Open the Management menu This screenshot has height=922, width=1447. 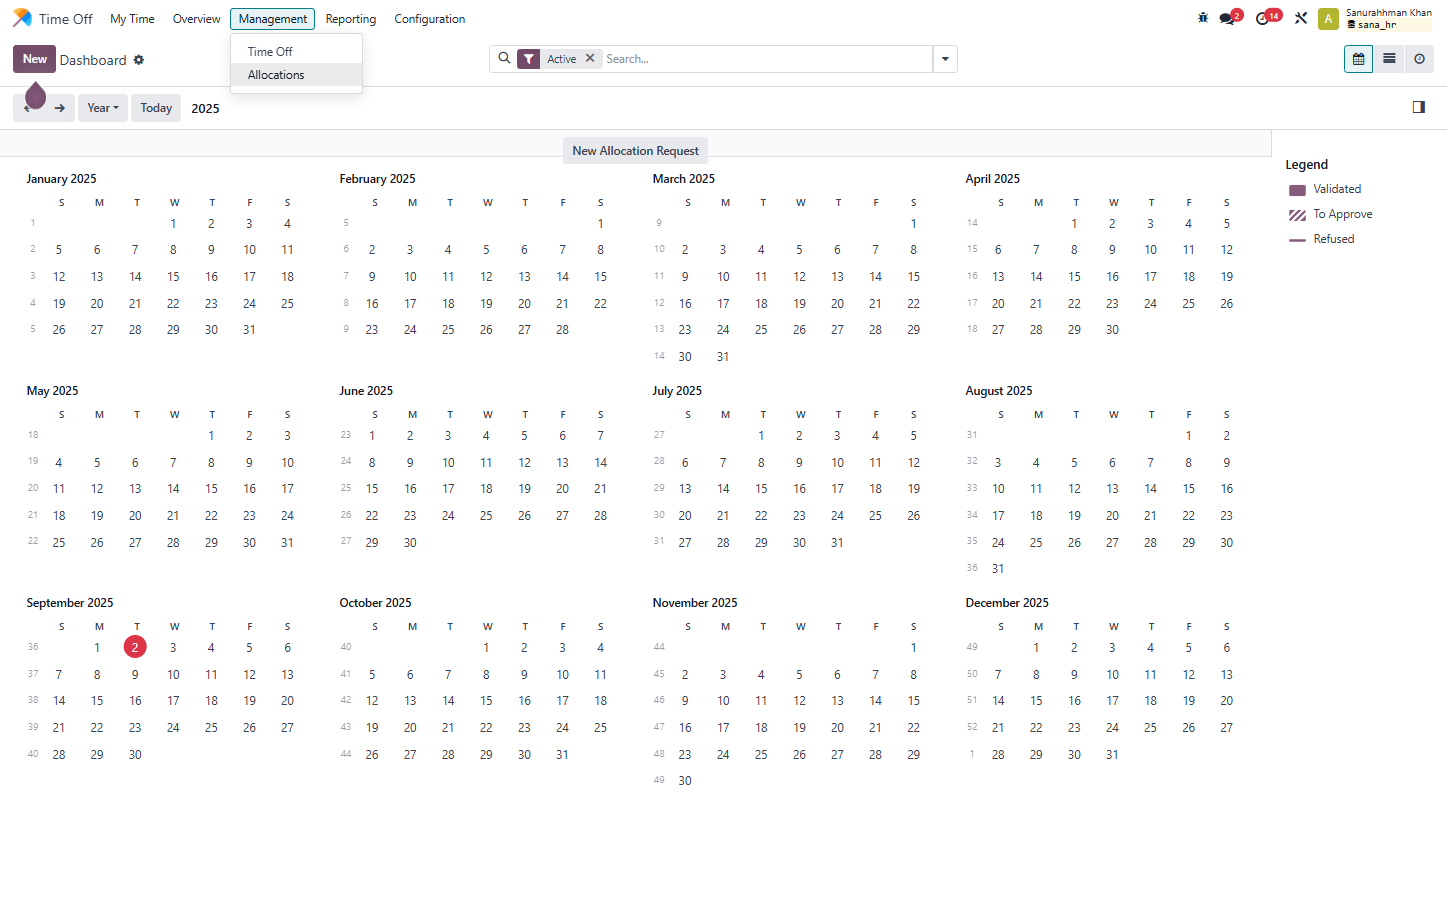(272, 19)
